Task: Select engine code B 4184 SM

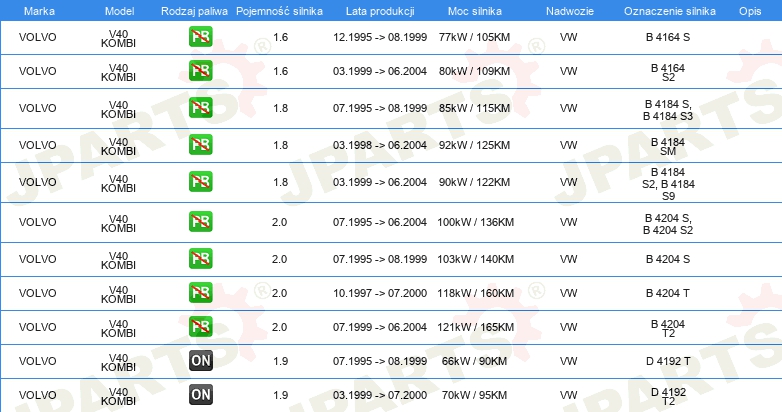Action: click(668, 147)
